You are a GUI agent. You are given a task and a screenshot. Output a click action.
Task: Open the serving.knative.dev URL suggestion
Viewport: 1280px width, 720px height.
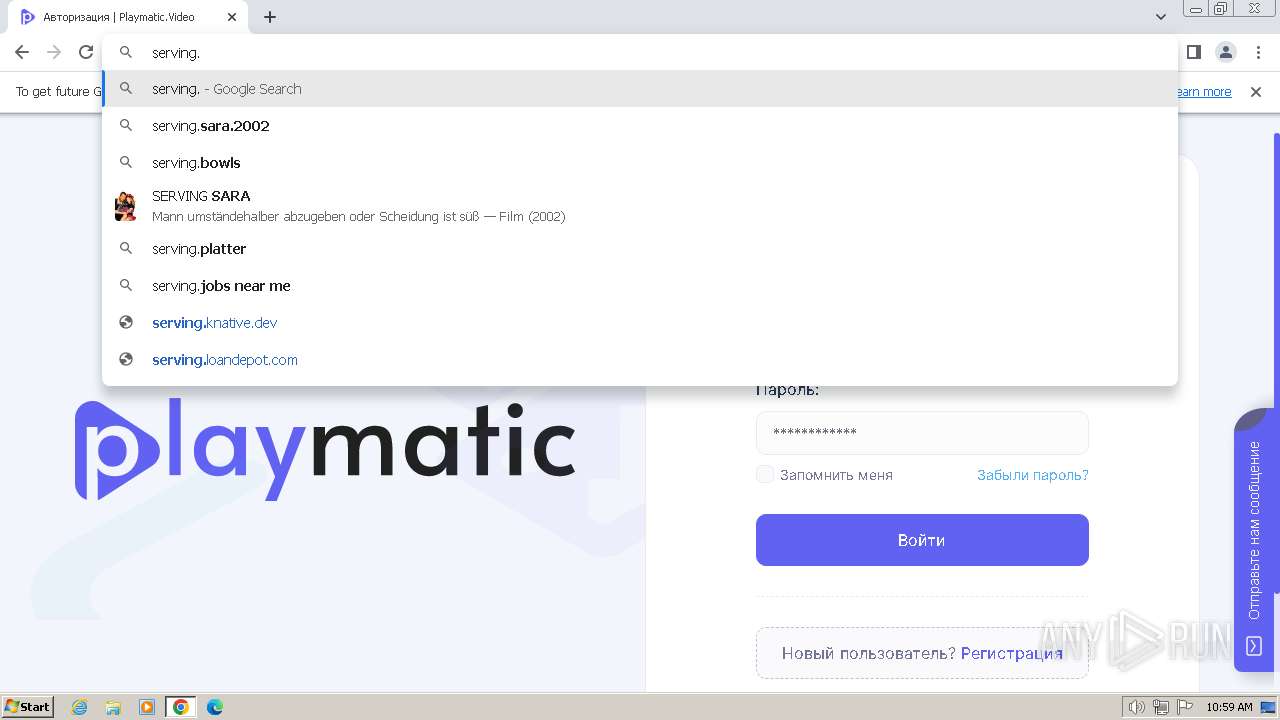click(640, 323)
